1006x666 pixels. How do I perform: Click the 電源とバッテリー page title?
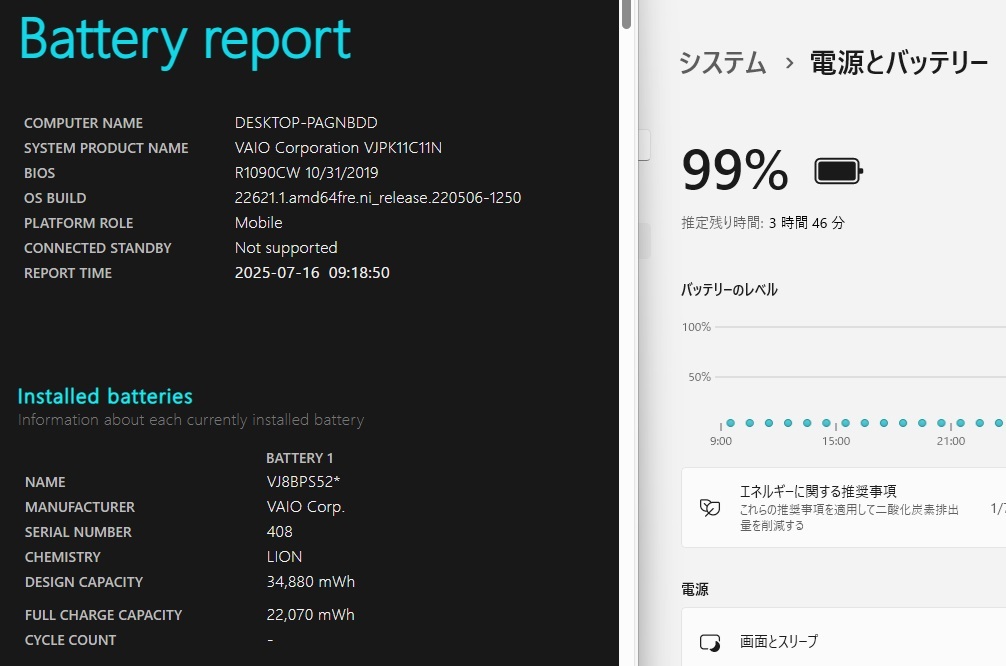[899, 63]
